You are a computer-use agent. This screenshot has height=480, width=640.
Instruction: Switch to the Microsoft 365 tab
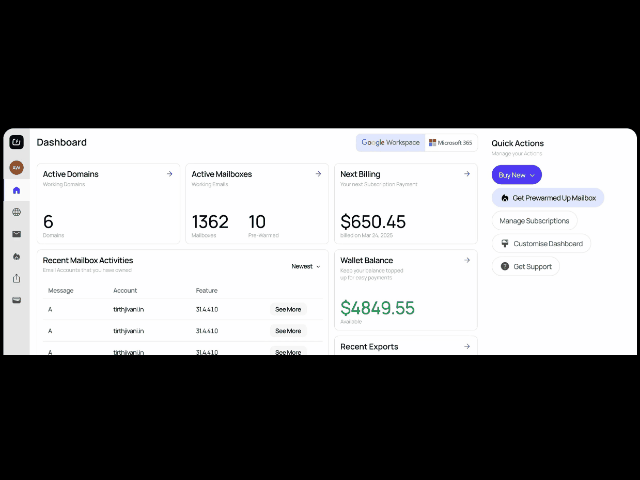(451, 143)
